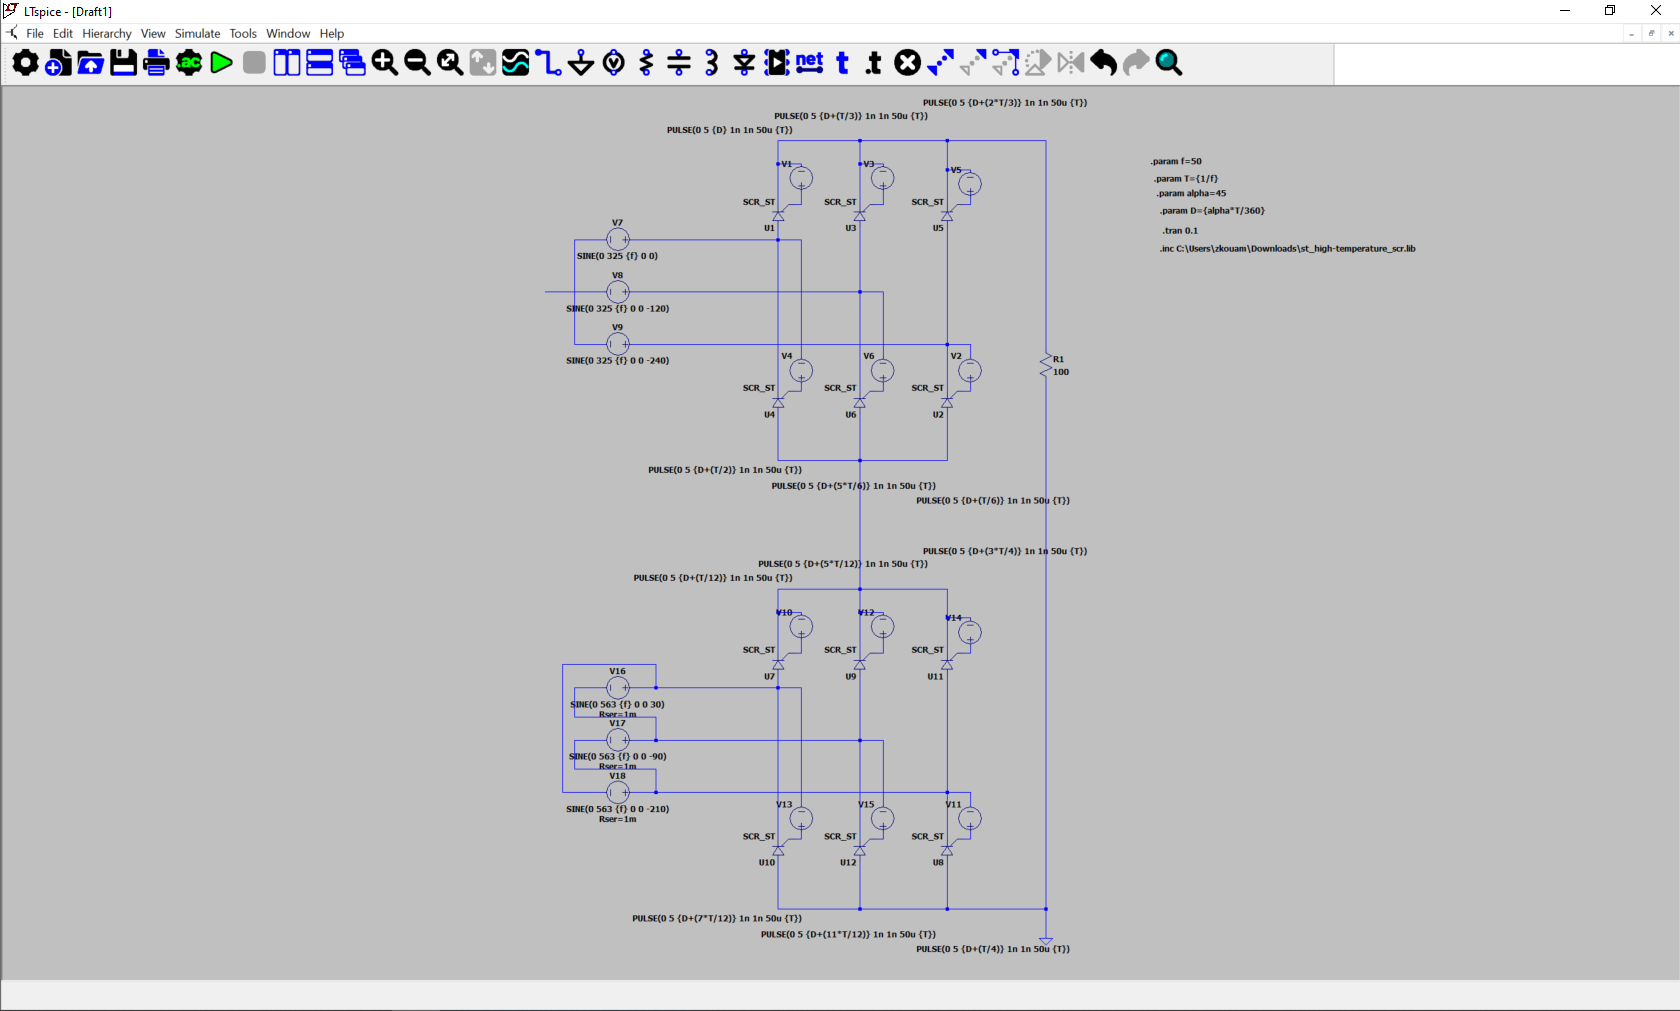The height and width of the screenshot is (1011, 1680).
Task: Open the Help menu
Action: [x=331, y=33]
